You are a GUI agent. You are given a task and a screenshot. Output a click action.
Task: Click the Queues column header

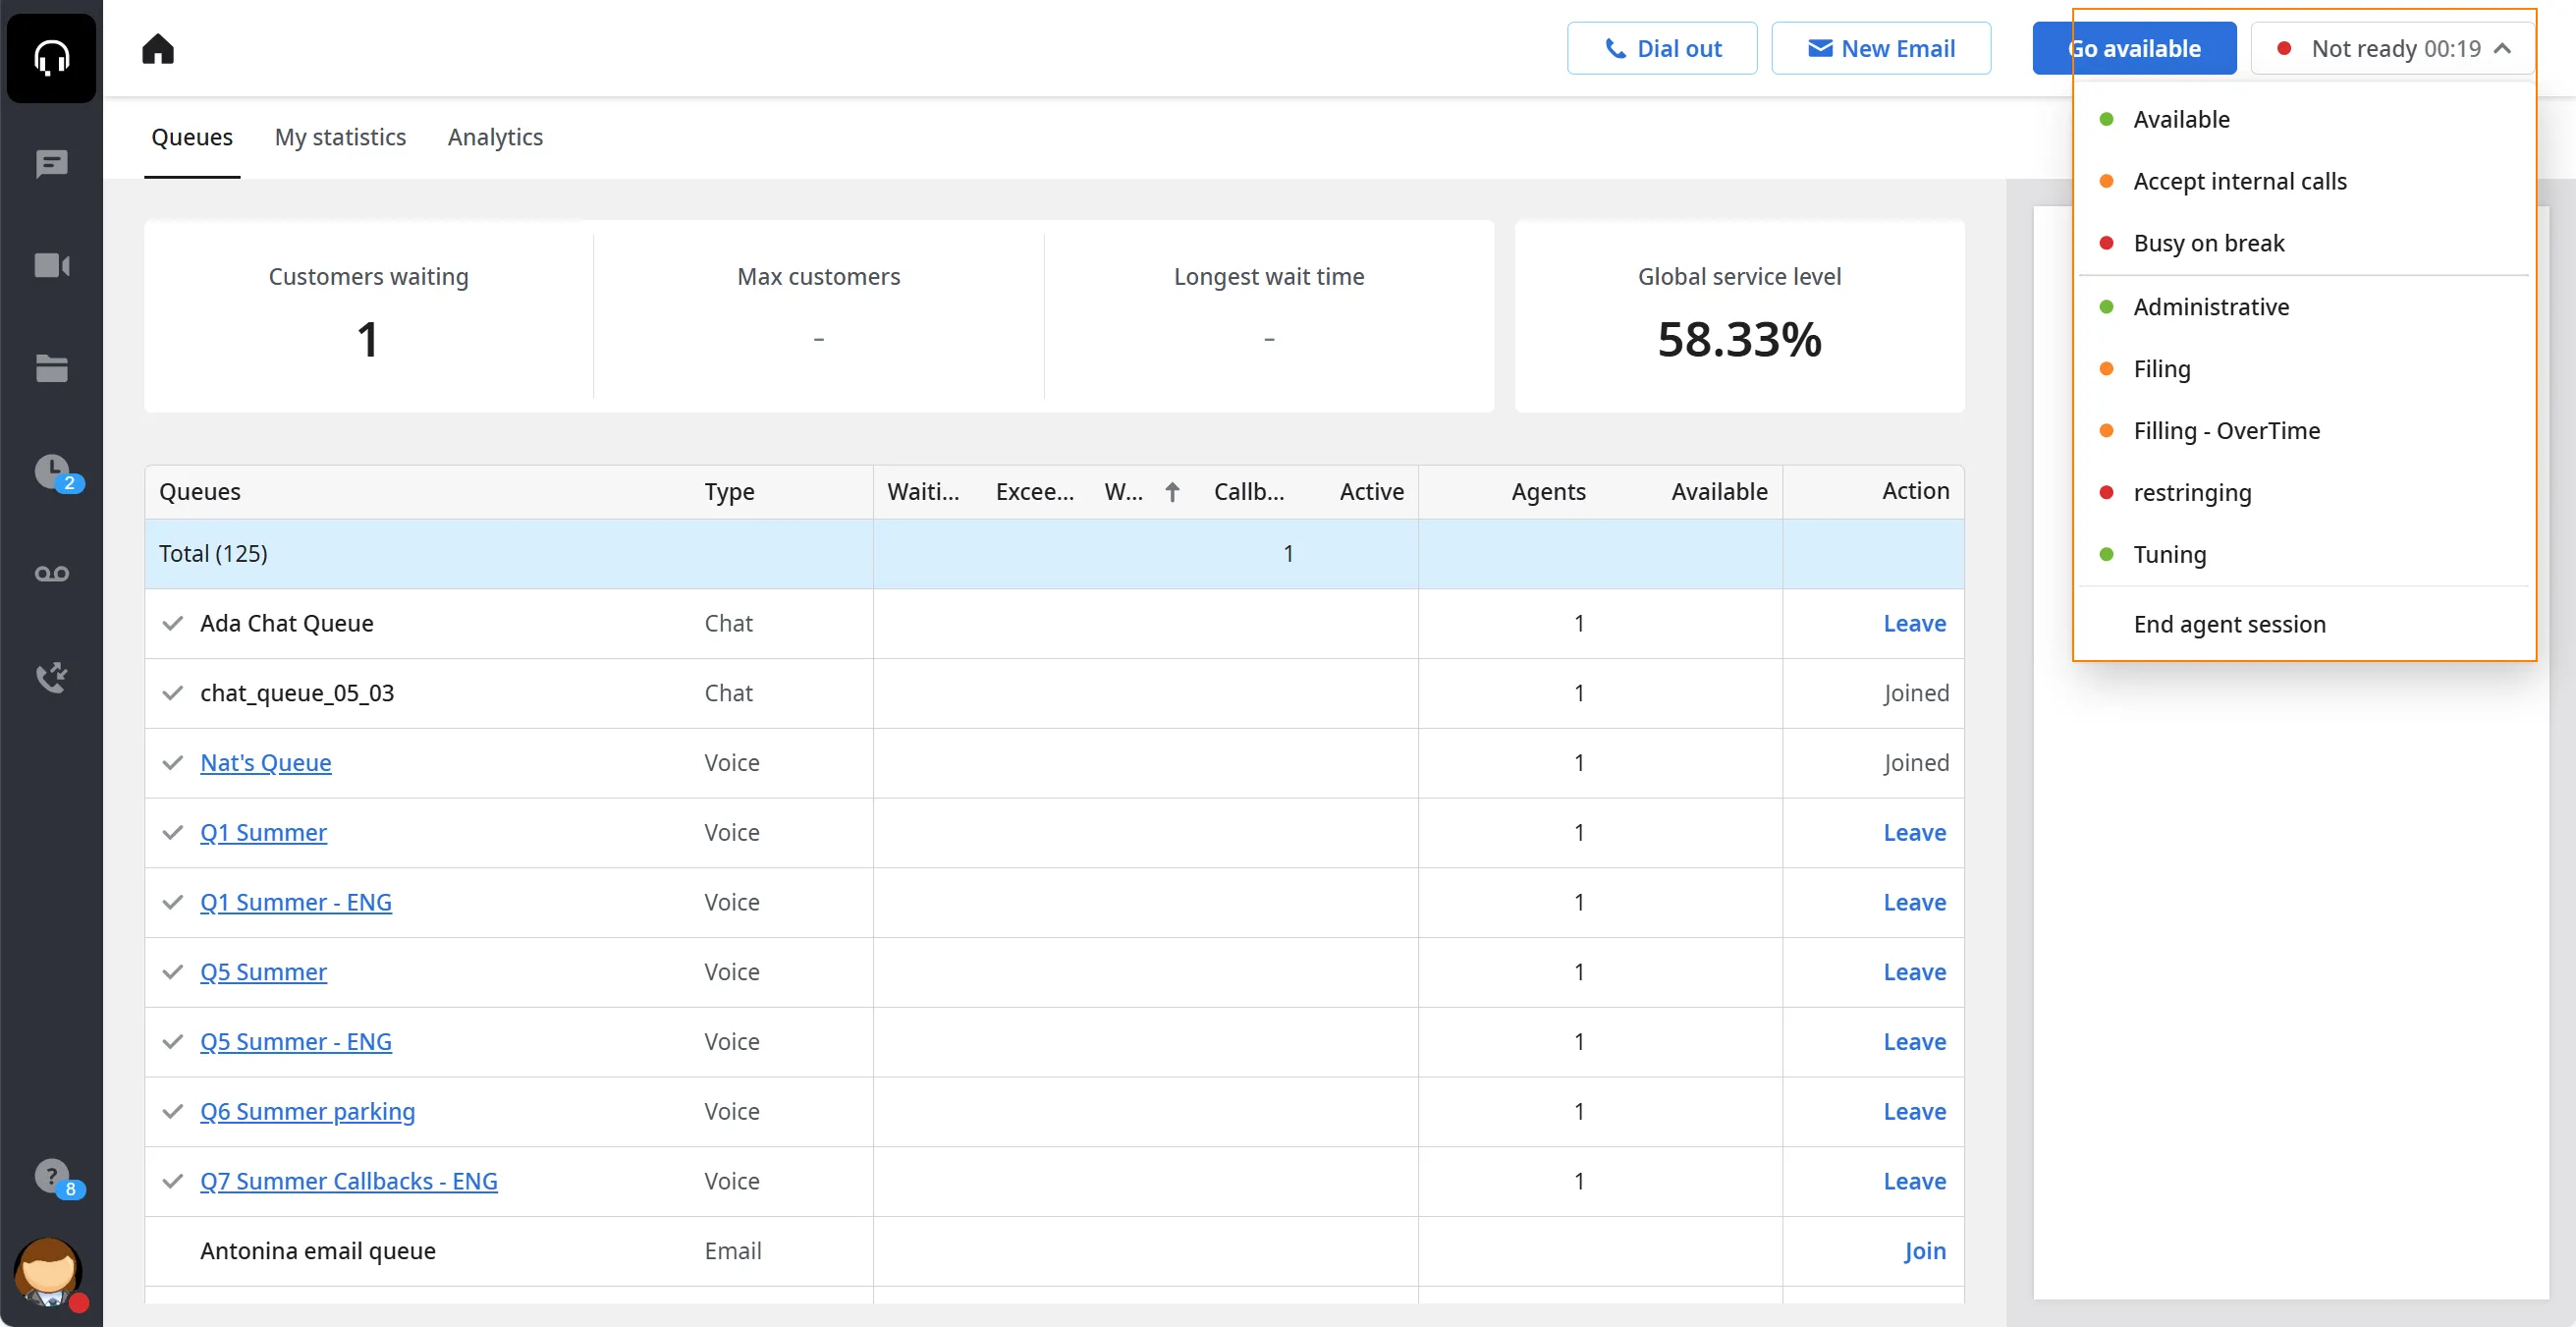pyautogui.click(x=200, y=491)
